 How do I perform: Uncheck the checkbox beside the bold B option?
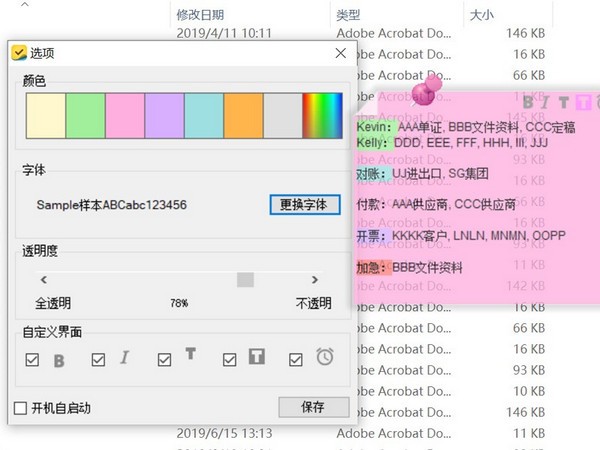[32, 359]
